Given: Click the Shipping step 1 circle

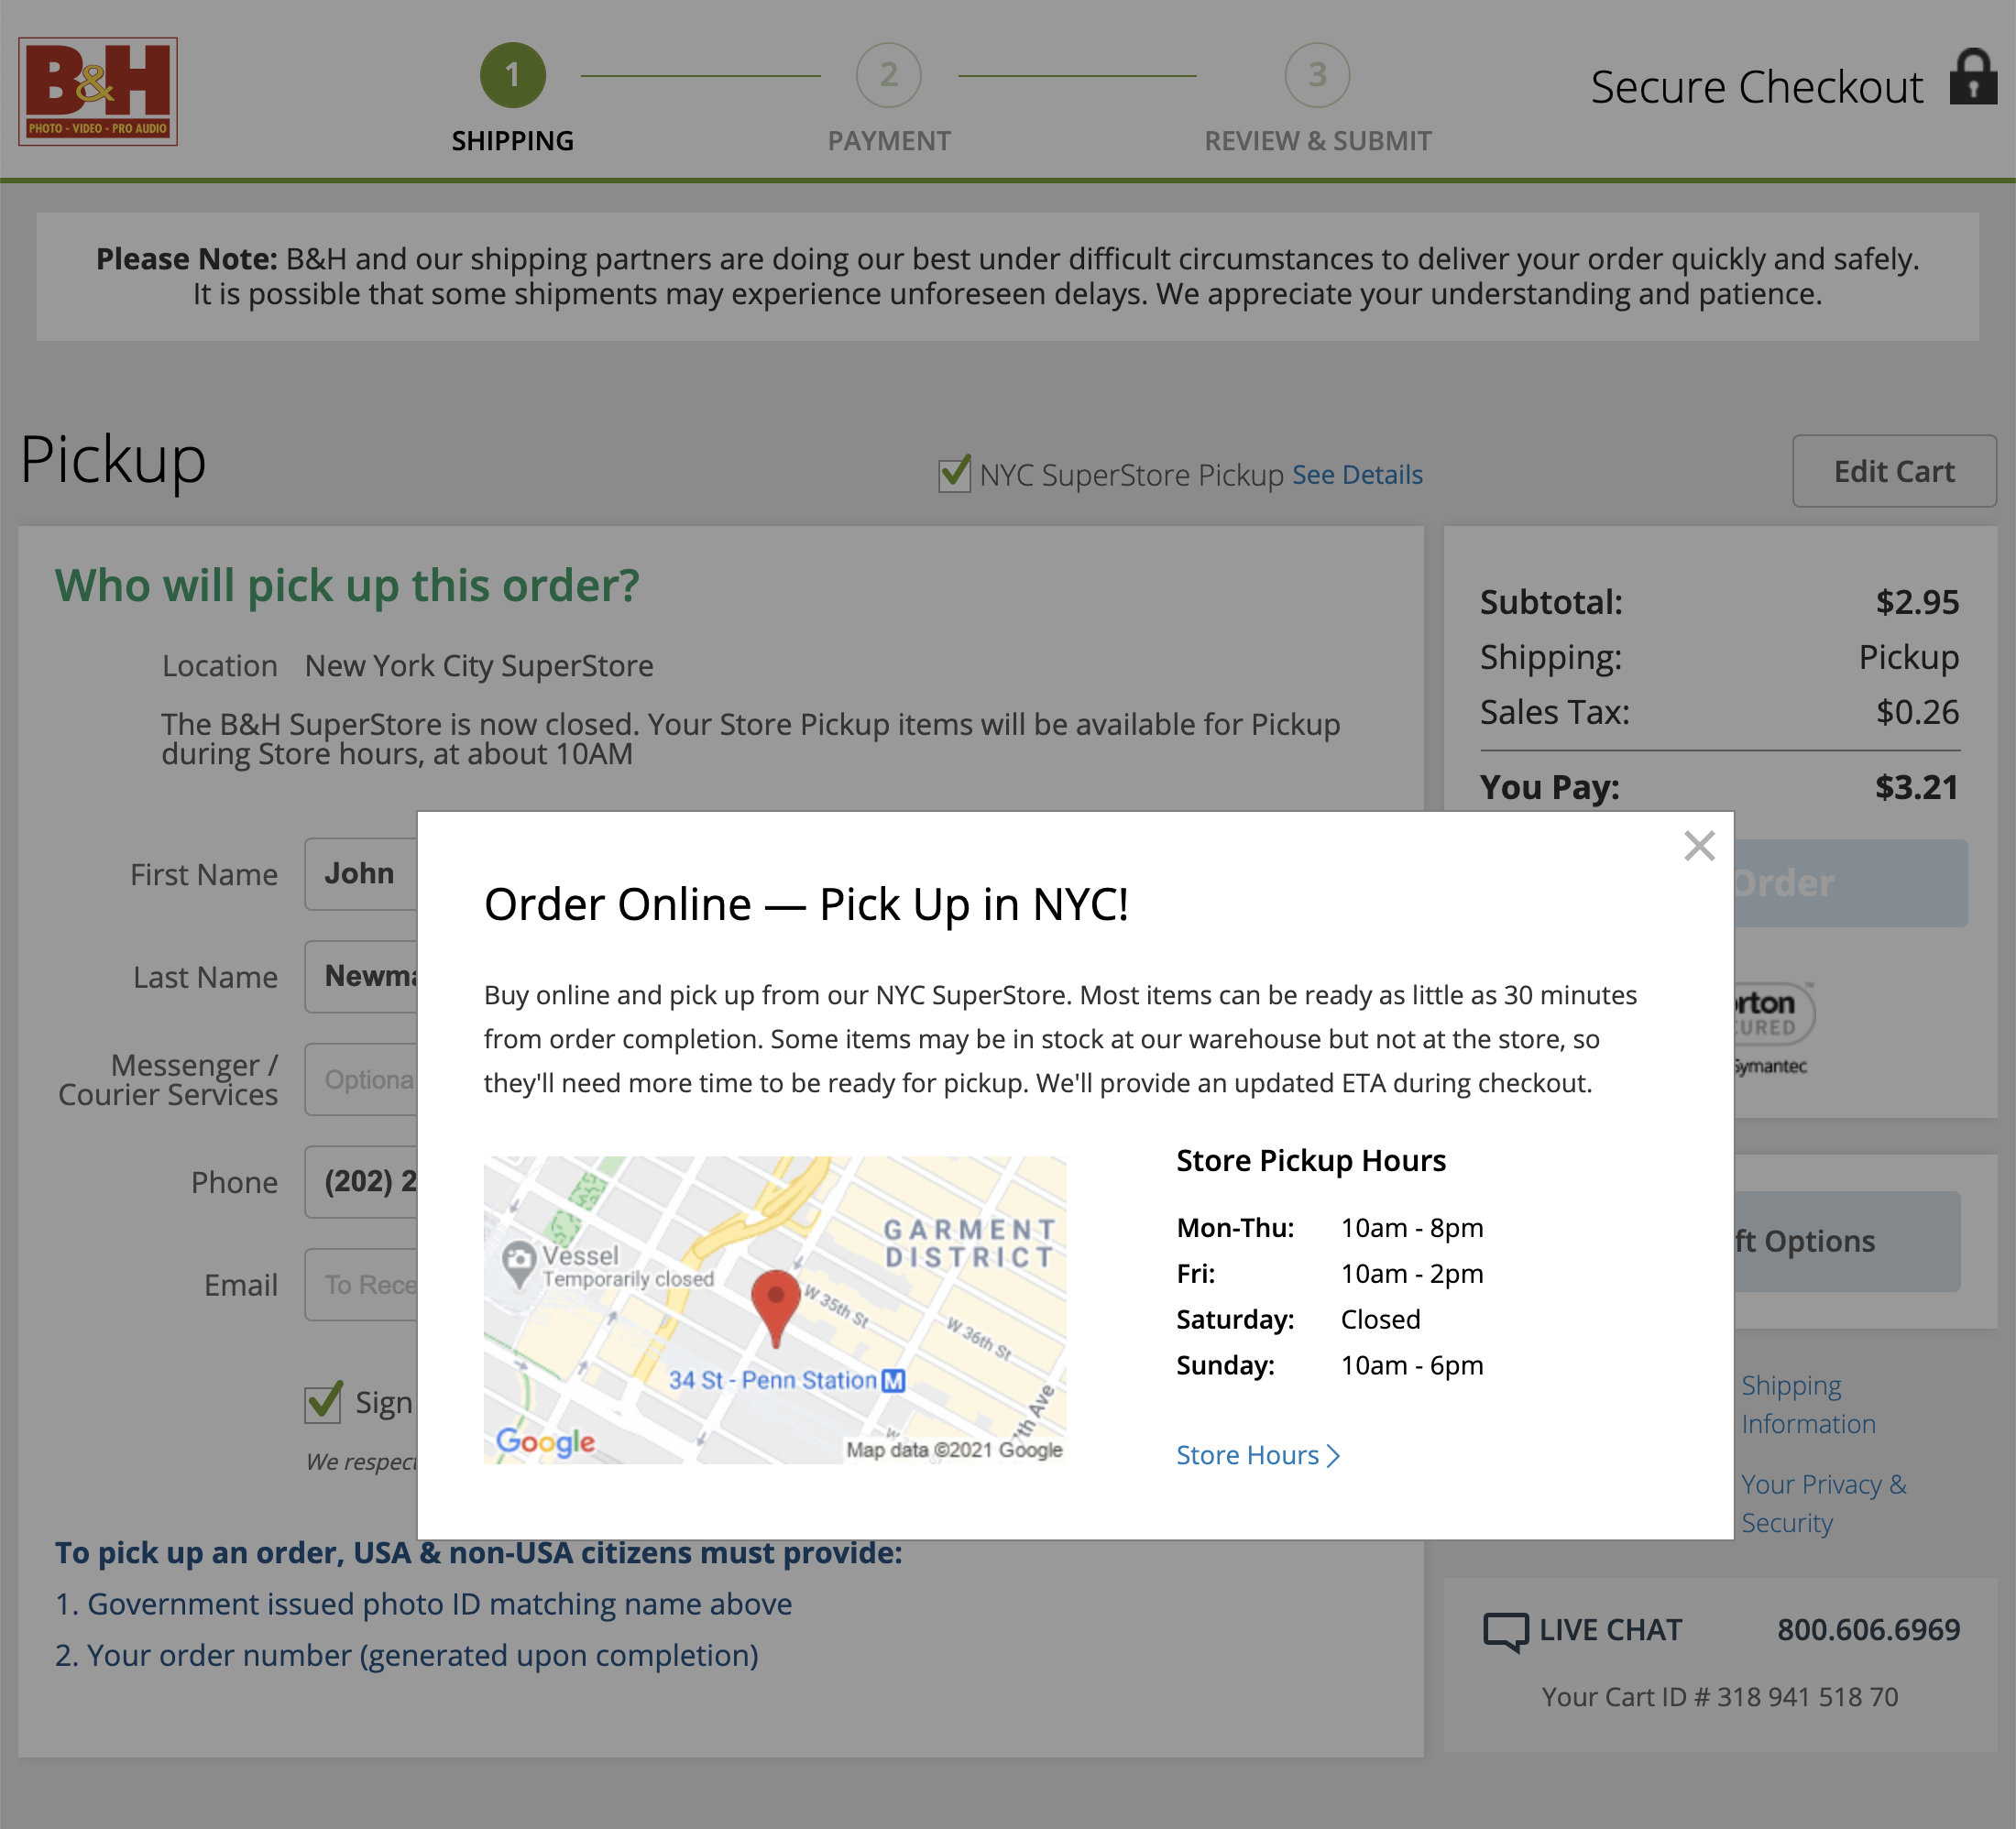Looking at the screenshot, I should (x=513, y=74).
